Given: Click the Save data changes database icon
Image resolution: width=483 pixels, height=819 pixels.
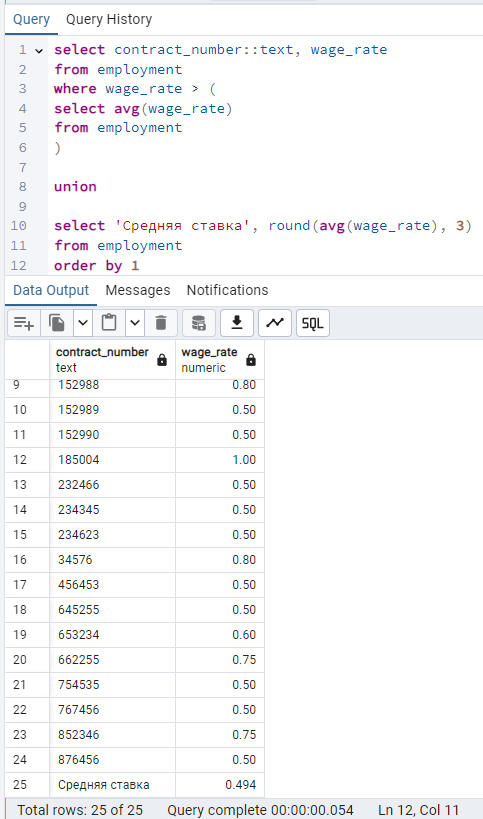Looking at the screenshot, I should (199, 323).
